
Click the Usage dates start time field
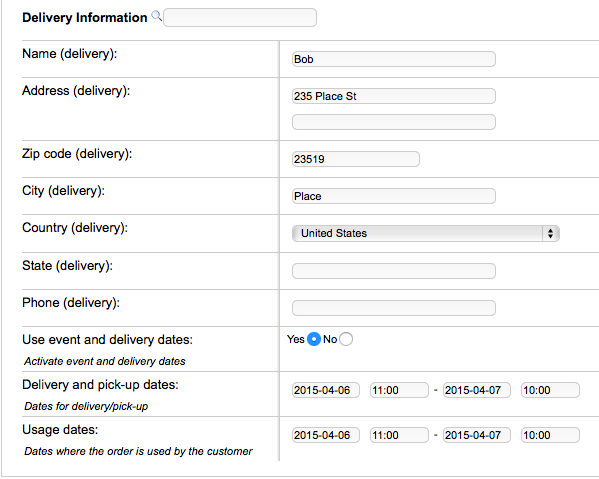click(x=399, y=435)
